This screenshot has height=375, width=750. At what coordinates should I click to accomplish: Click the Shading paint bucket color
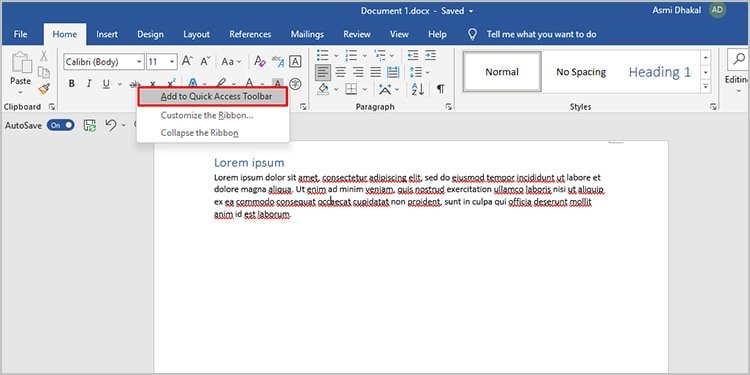pyautogui.click(x=324, y=89)
